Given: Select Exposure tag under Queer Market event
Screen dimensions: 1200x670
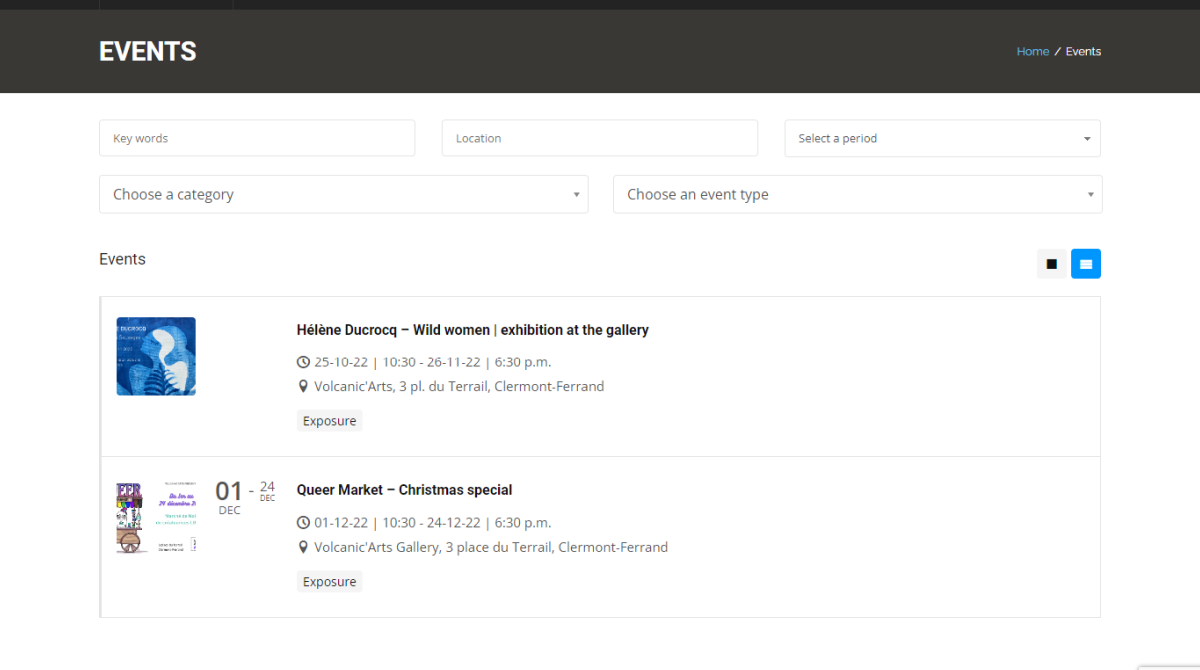Looking at the screenshot, I should tap(329, 582).
